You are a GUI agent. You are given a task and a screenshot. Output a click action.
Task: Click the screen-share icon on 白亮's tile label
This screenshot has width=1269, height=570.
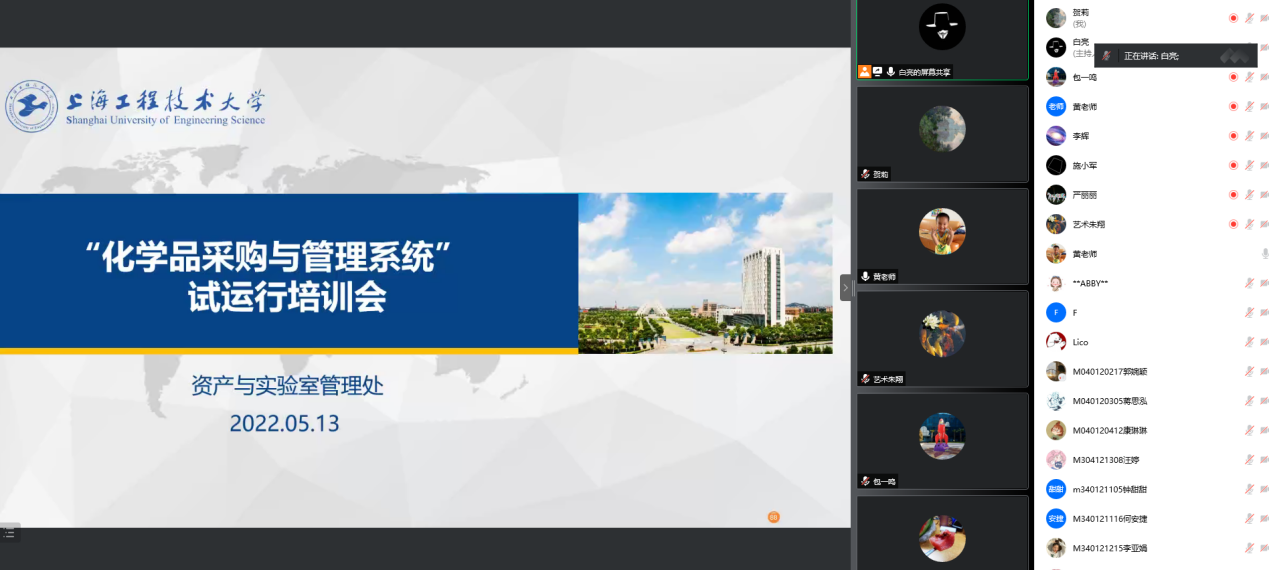point(877,72)
